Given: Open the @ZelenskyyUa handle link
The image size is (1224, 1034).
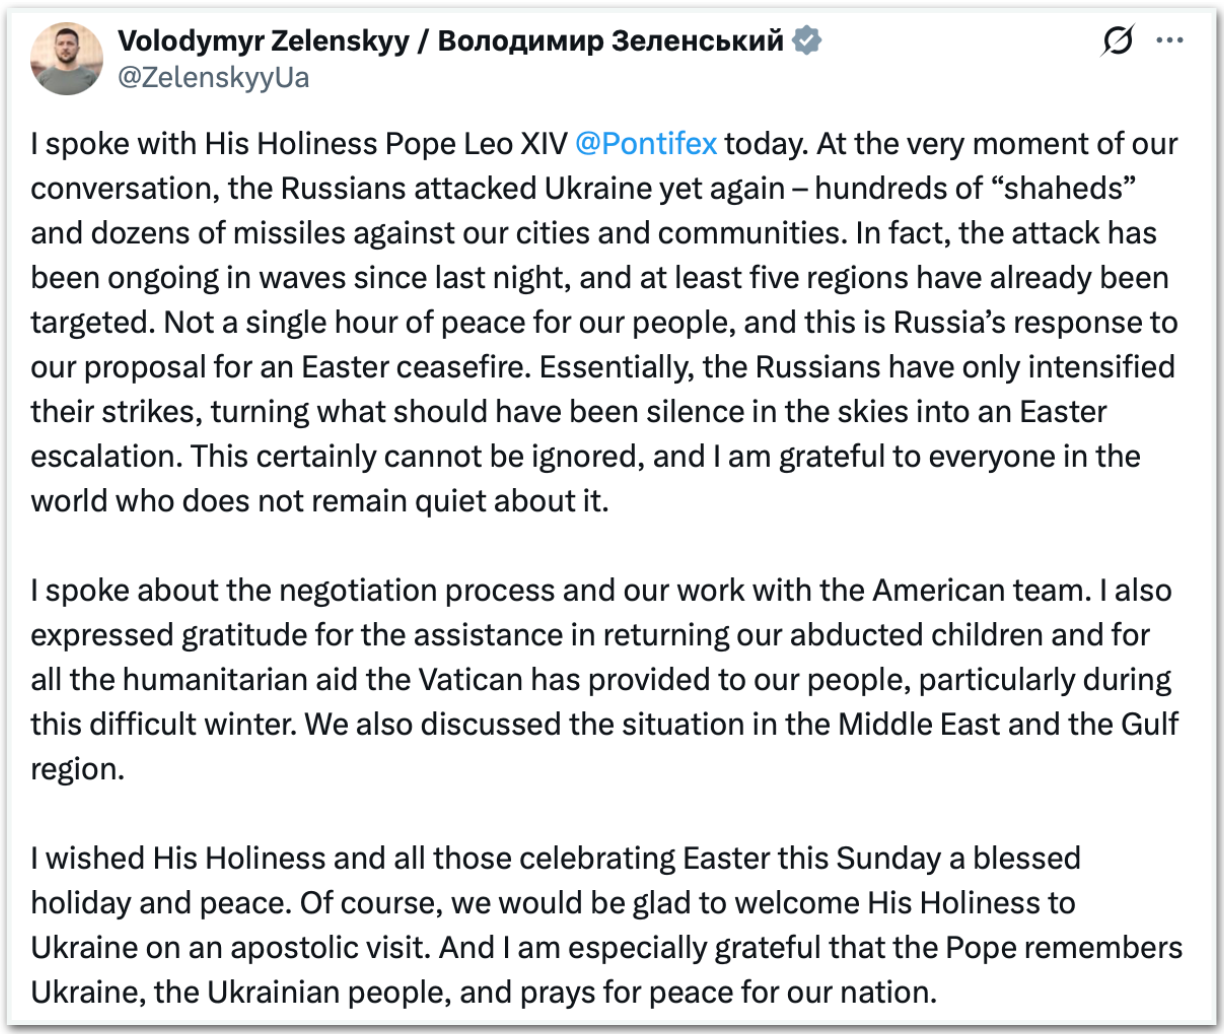Looking at the screenshot, I should pos(214,77).
